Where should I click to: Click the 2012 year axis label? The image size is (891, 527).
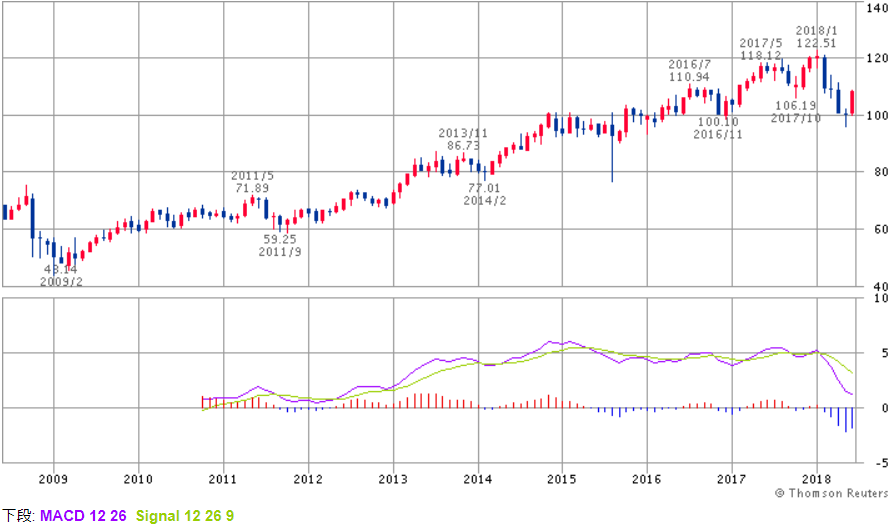[308, 479]
